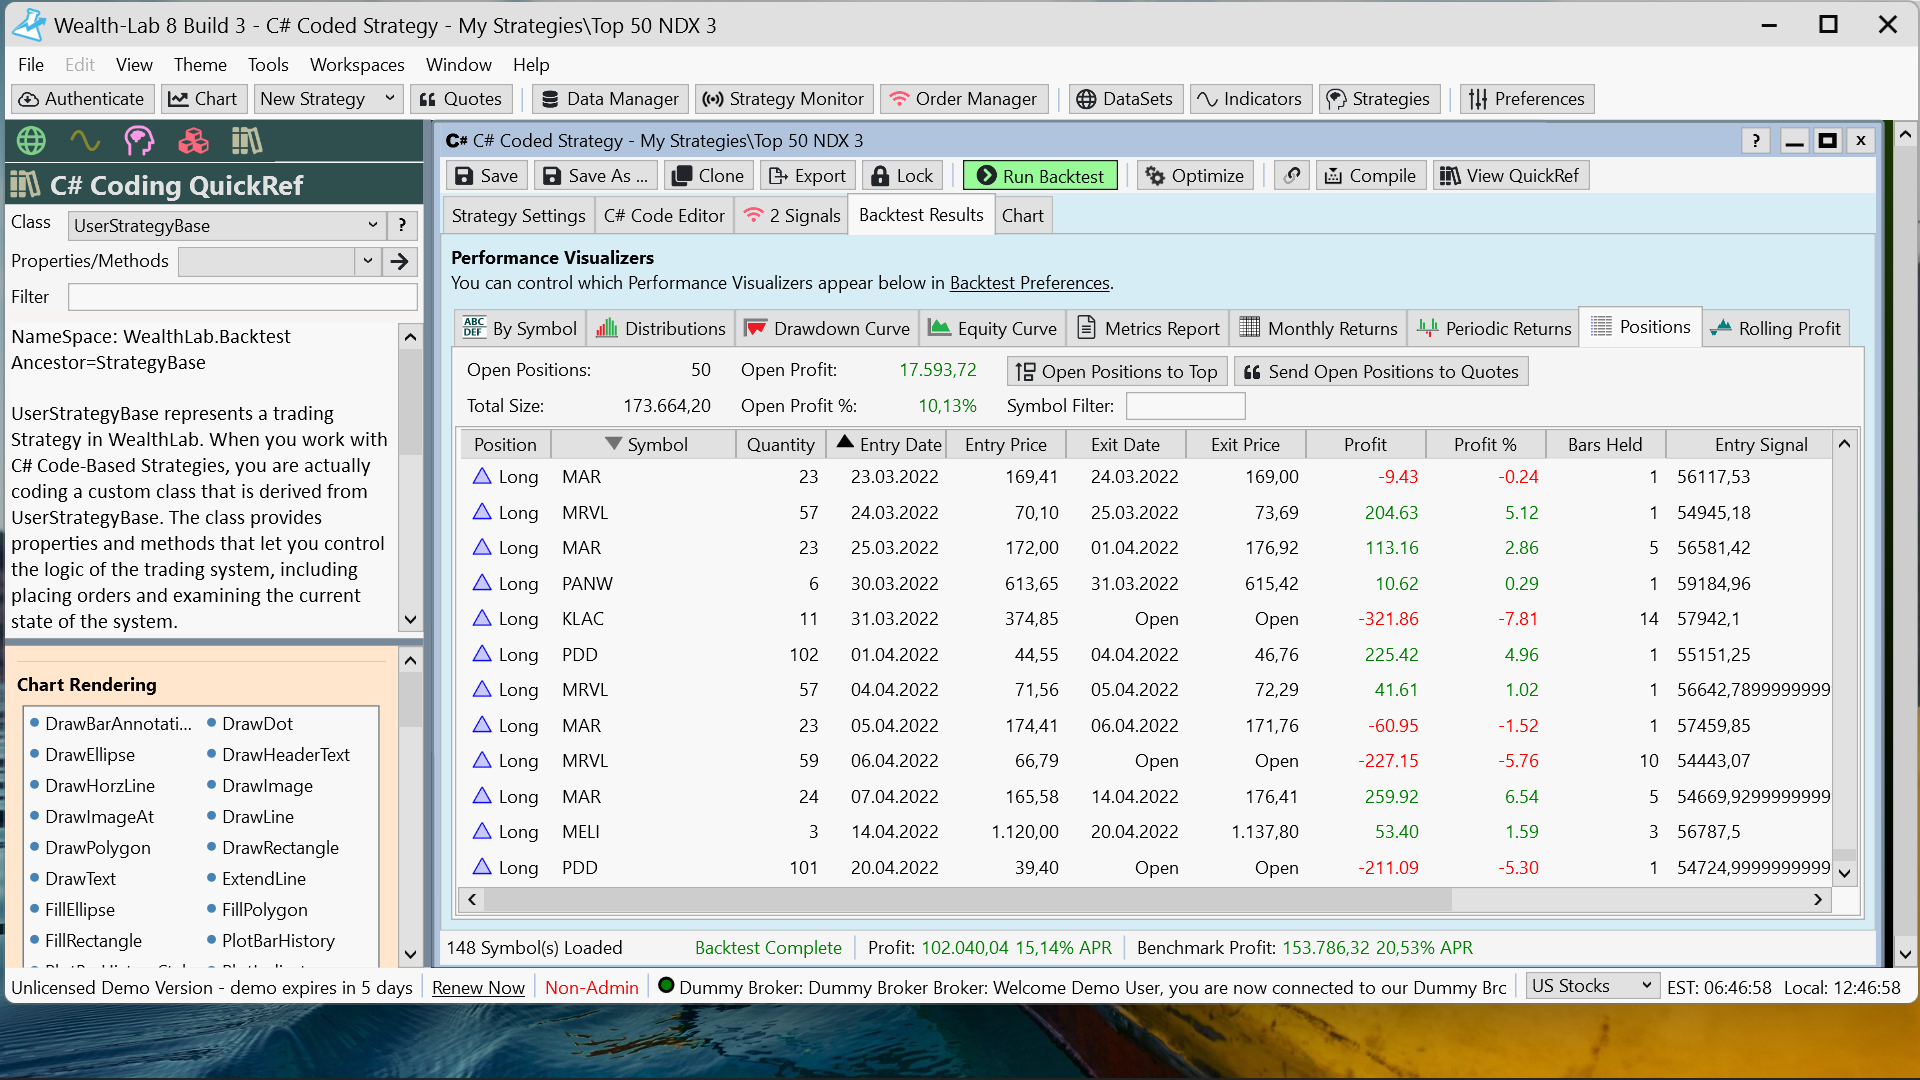This screenshot has height=1080, width=1920.
Task: Click the question mark help icon in strategy window
Action: tap(1756, 141)
